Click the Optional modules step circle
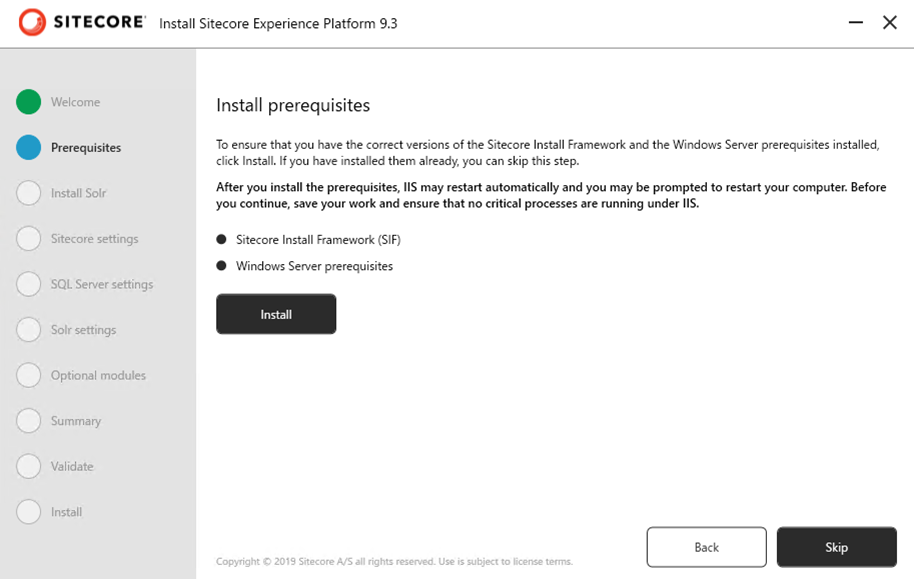This screenshot has height=579, width=914. click(29, 375)
